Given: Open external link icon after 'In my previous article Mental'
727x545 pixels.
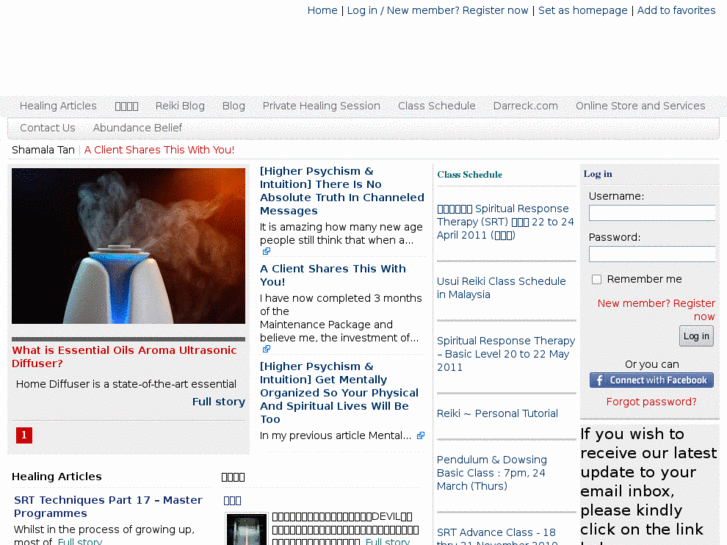Looking at the screenshot, I should 421,436.
